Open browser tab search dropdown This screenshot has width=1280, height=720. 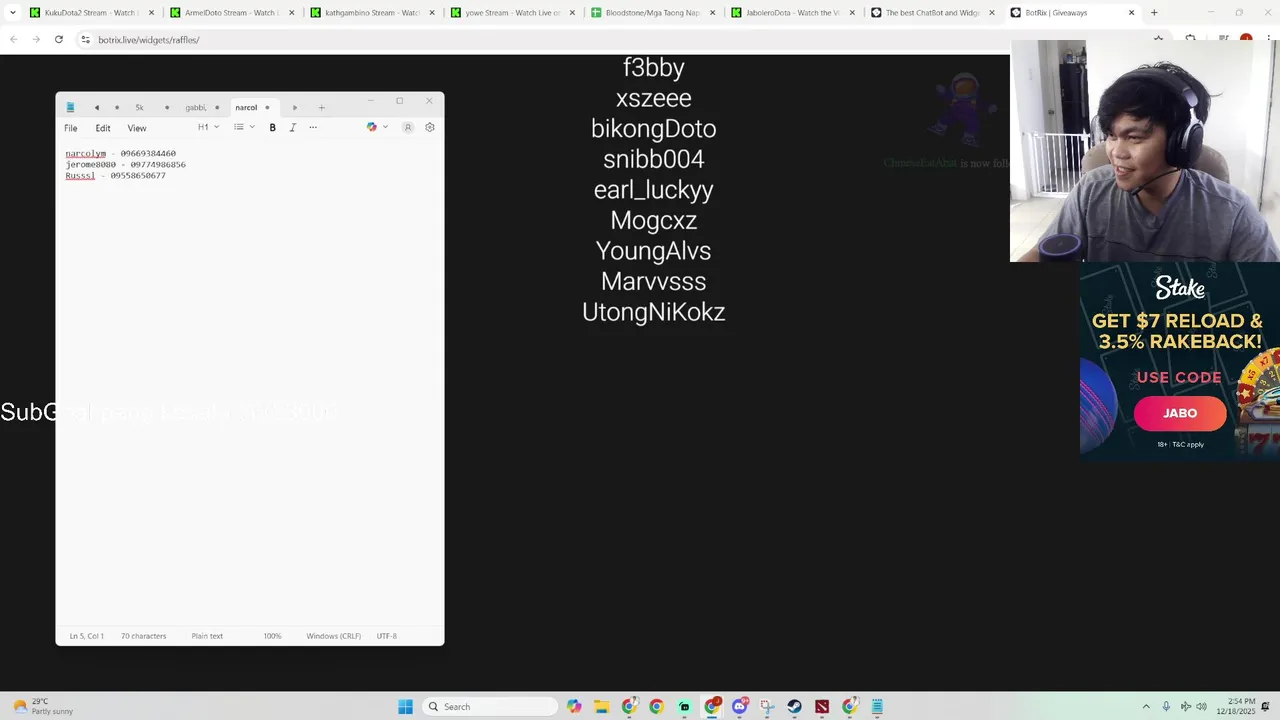[x=11, y=13]
